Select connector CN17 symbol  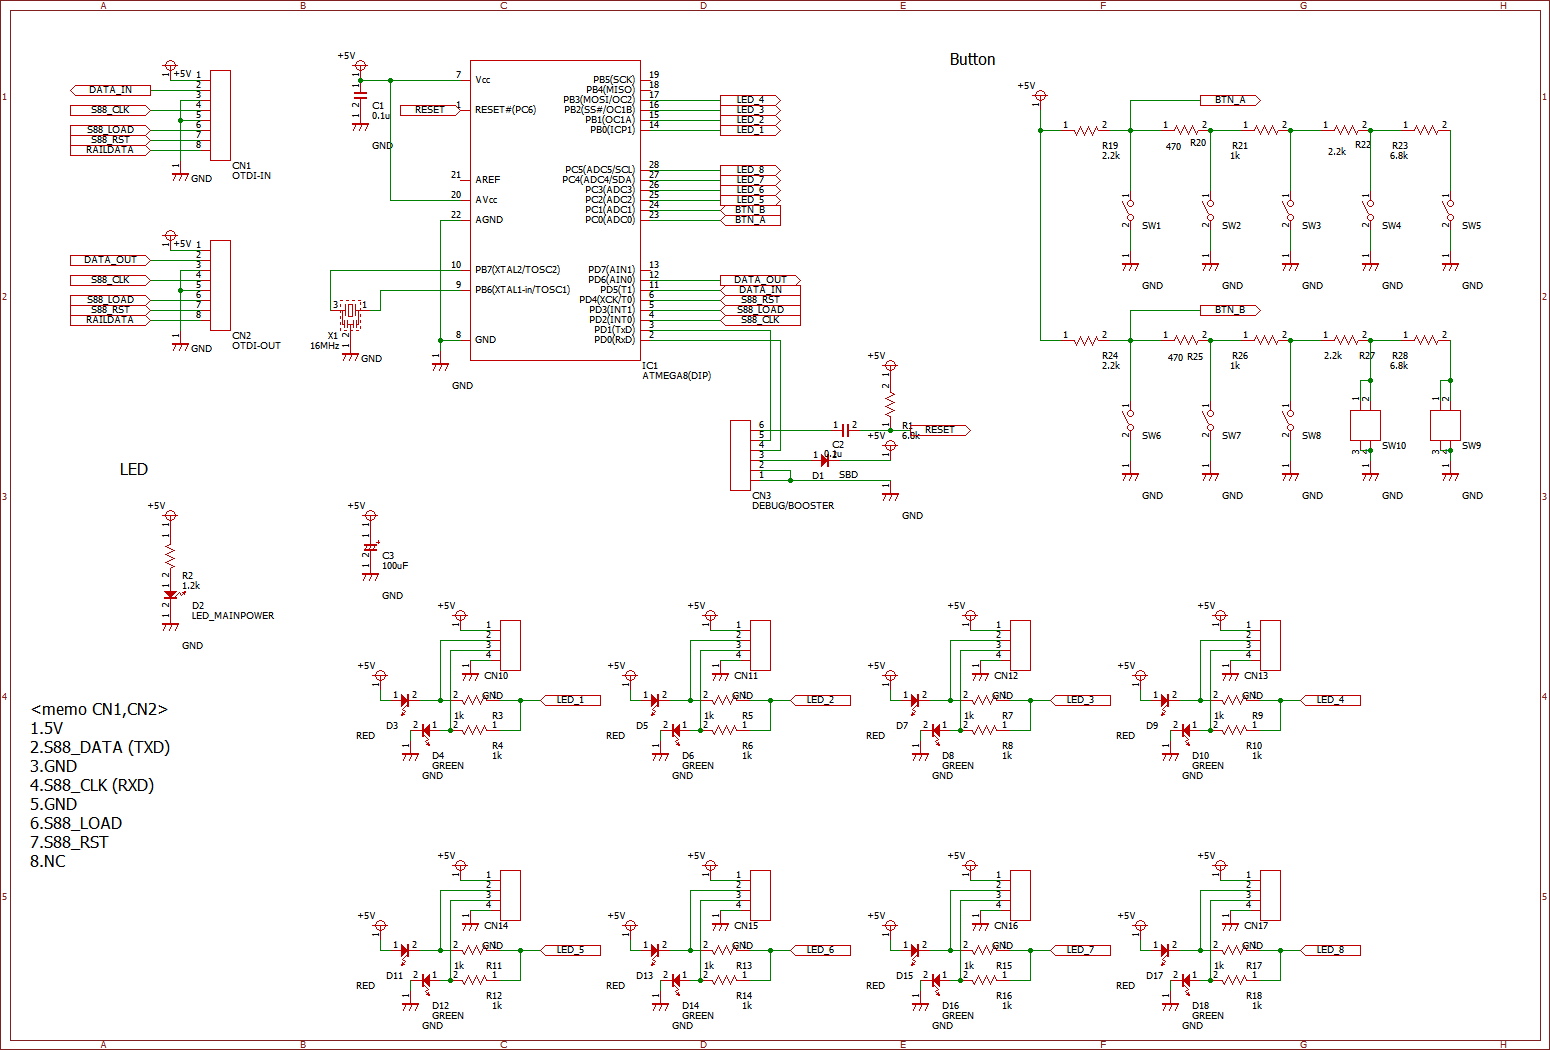click(1270, 895)
